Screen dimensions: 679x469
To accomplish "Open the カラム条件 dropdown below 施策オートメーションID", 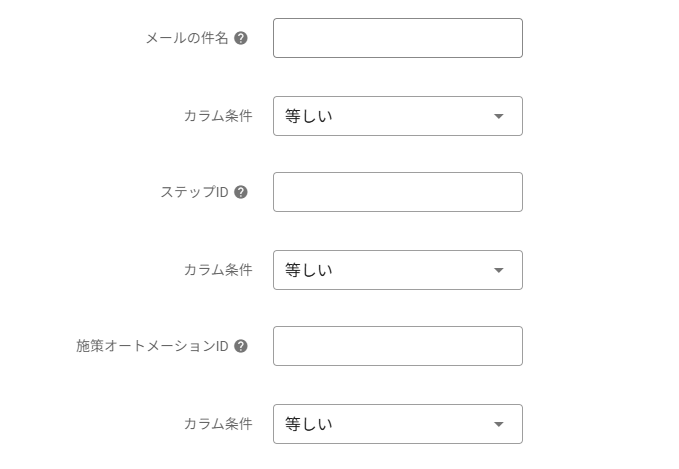I will point(397,424).
